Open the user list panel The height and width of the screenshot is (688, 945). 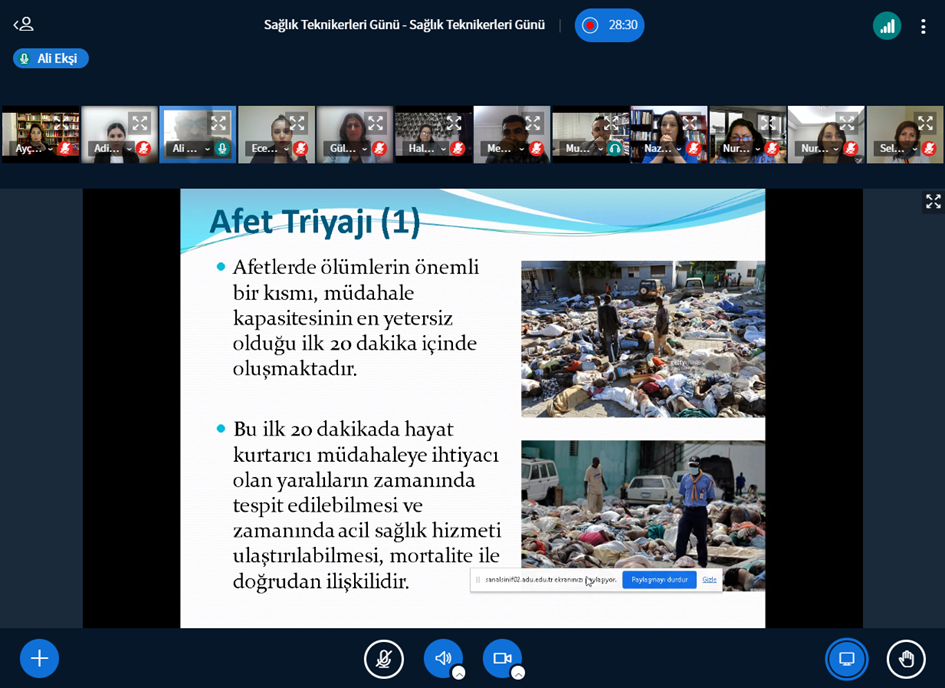(23, 24)
